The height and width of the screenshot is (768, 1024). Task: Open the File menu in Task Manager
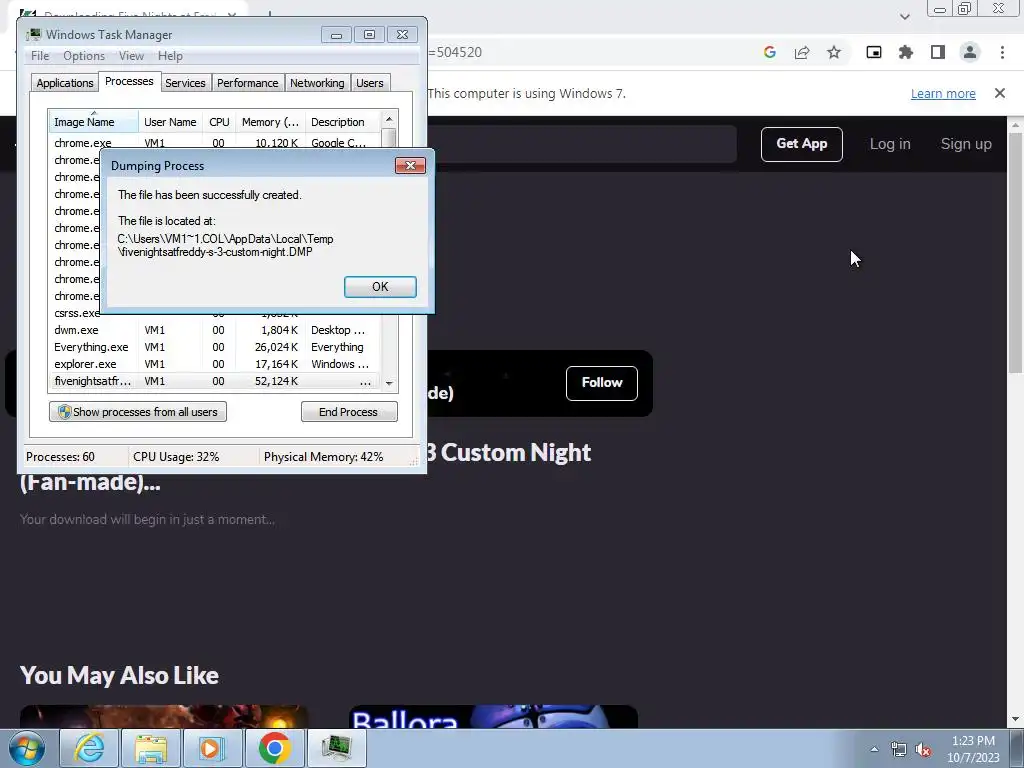[40, 56]
